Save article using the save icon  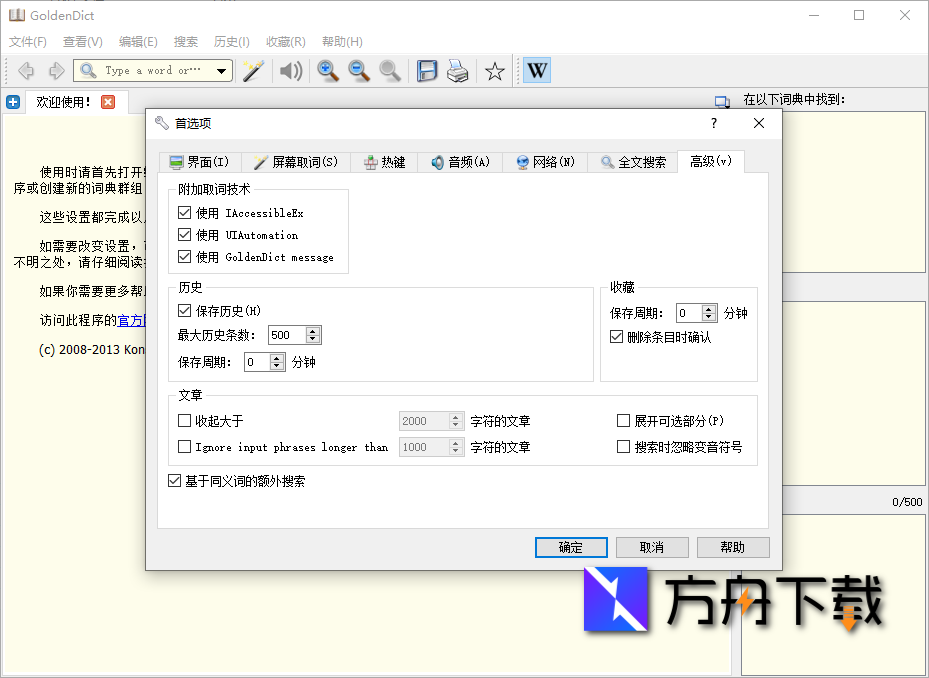[x=428, y=70]
